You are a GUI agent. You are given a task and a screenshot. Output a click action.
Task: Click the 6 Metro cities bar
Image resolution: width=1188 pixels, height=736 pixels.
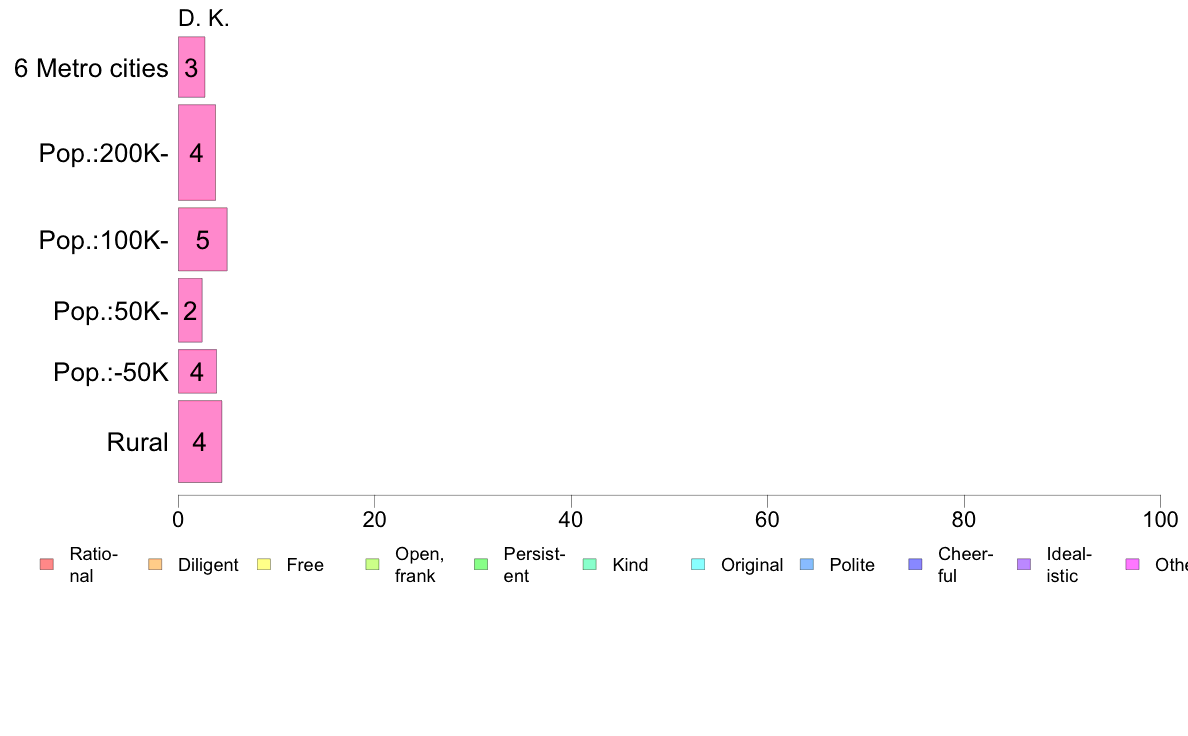tap(191, 68)
